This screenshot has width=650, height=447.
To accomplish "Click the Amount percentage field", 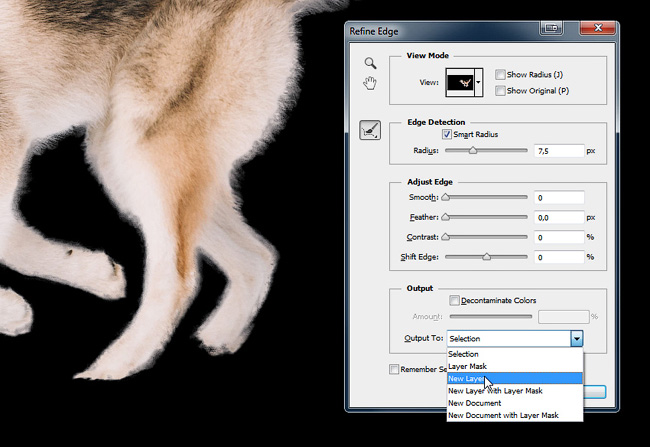I will coord(563,317).
